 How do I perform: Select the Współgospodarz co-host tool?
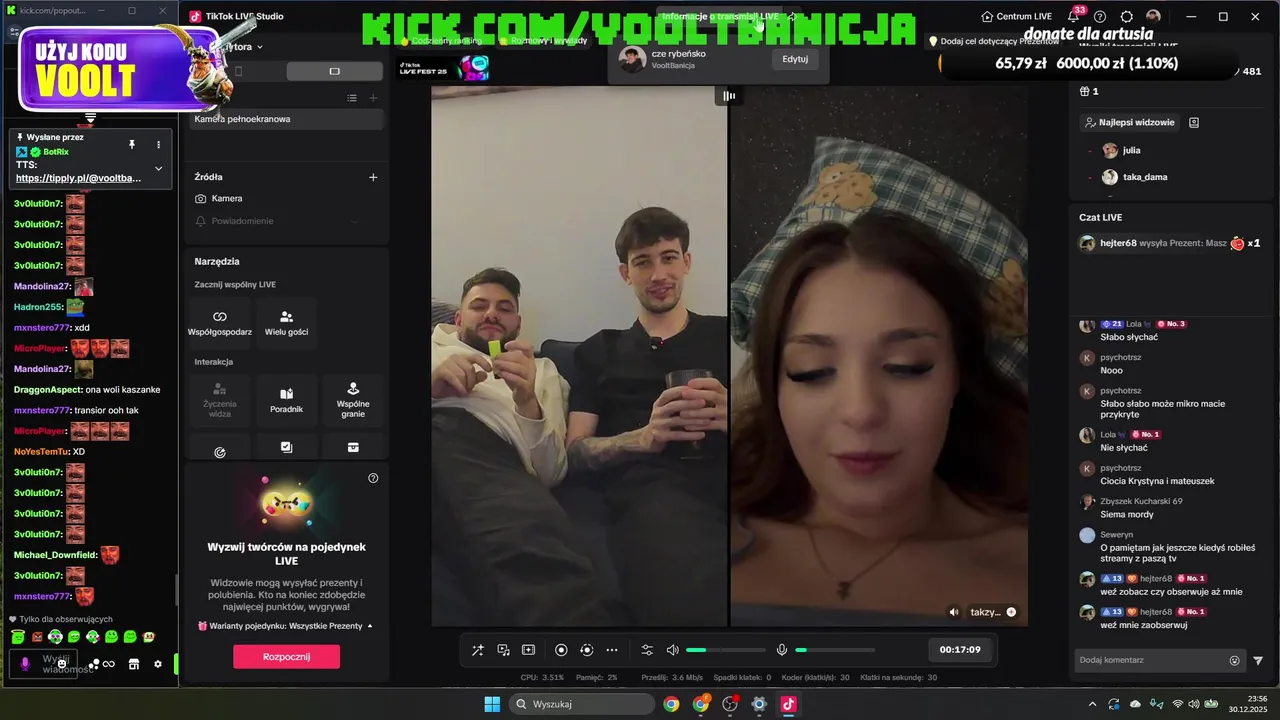tap(220, 322)
